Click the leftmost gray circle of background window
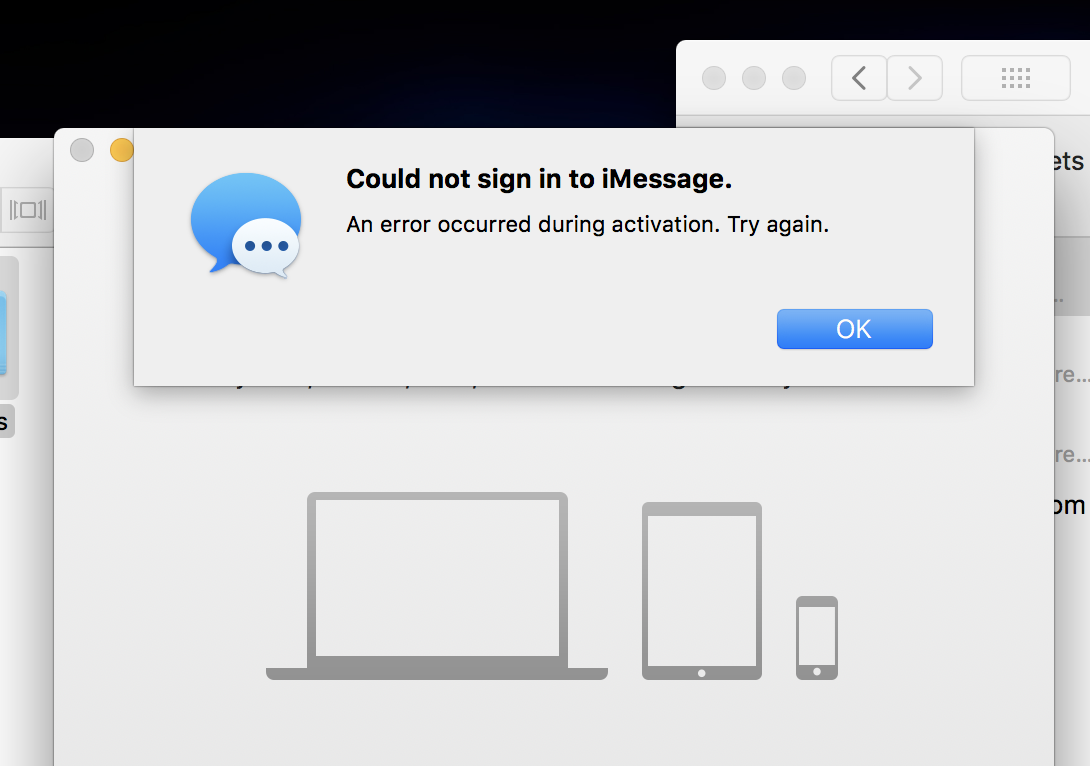Viewport: 1090px width, 766px height. pyautogui.click(x=714, y=78)
